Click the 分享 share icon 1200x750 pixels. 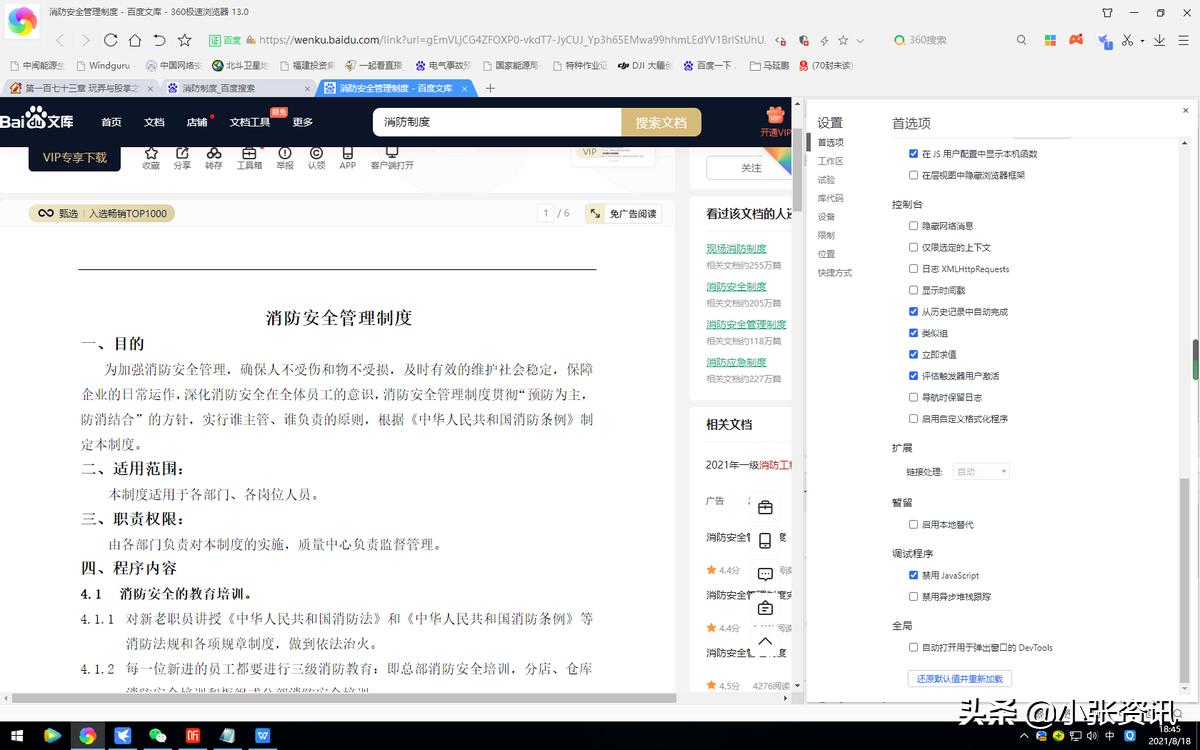(x=183, y=153)
